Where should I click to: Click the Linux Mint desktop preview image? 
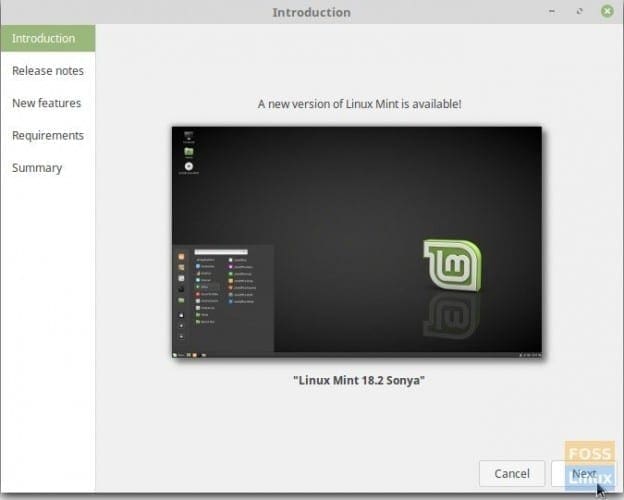point(357,242)
